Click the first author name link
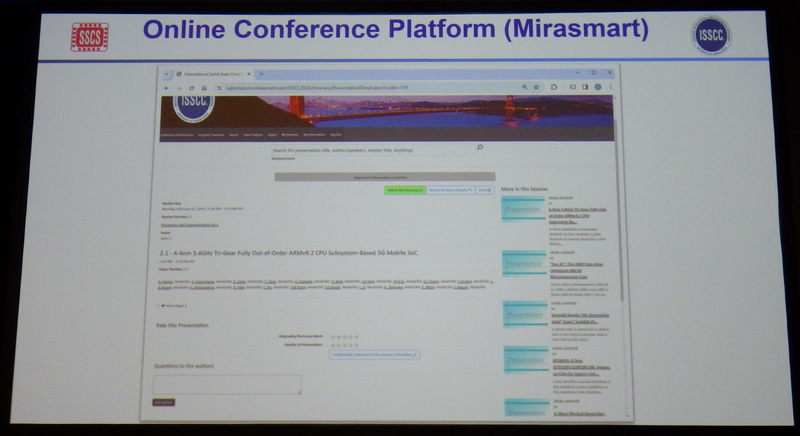Image resolution: width=800 pixels, height=436 pixels. (x=165, y=281)
